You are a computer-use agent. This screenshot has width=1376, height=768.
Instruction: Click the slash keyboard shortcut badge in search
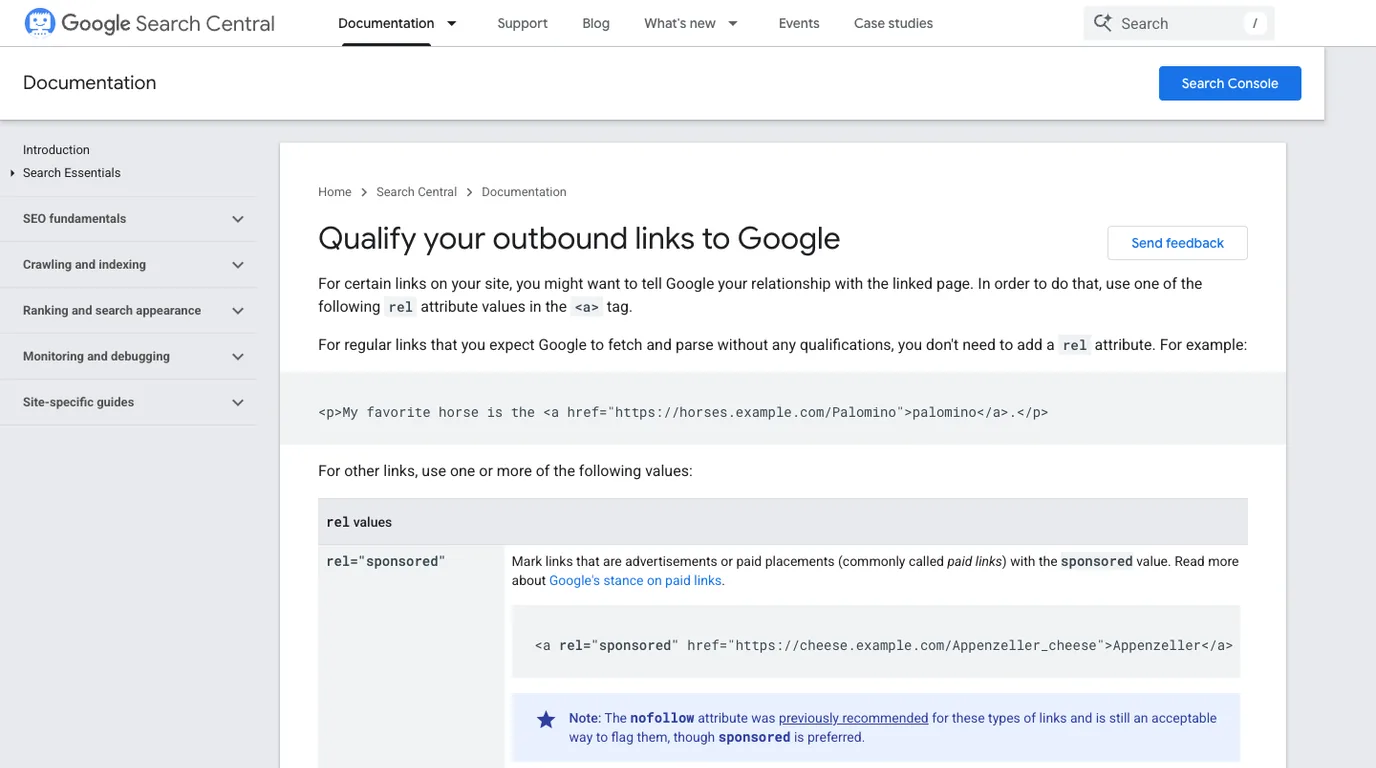tap(1255, 23)
